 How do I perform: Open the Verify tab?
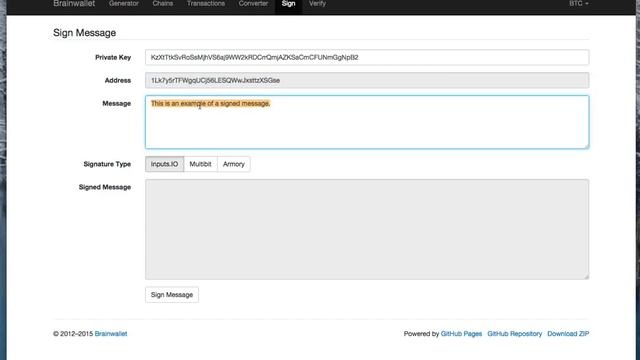coord(317,4)
